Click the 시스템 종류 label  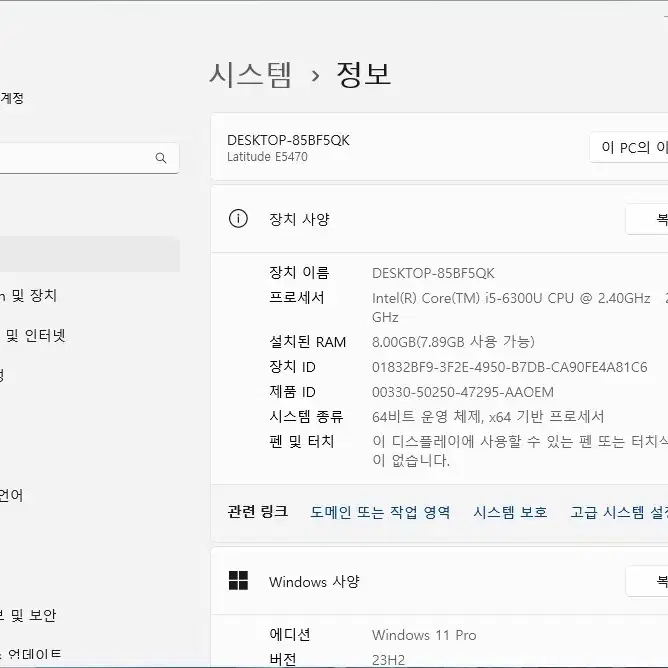[x=306, y=416]
